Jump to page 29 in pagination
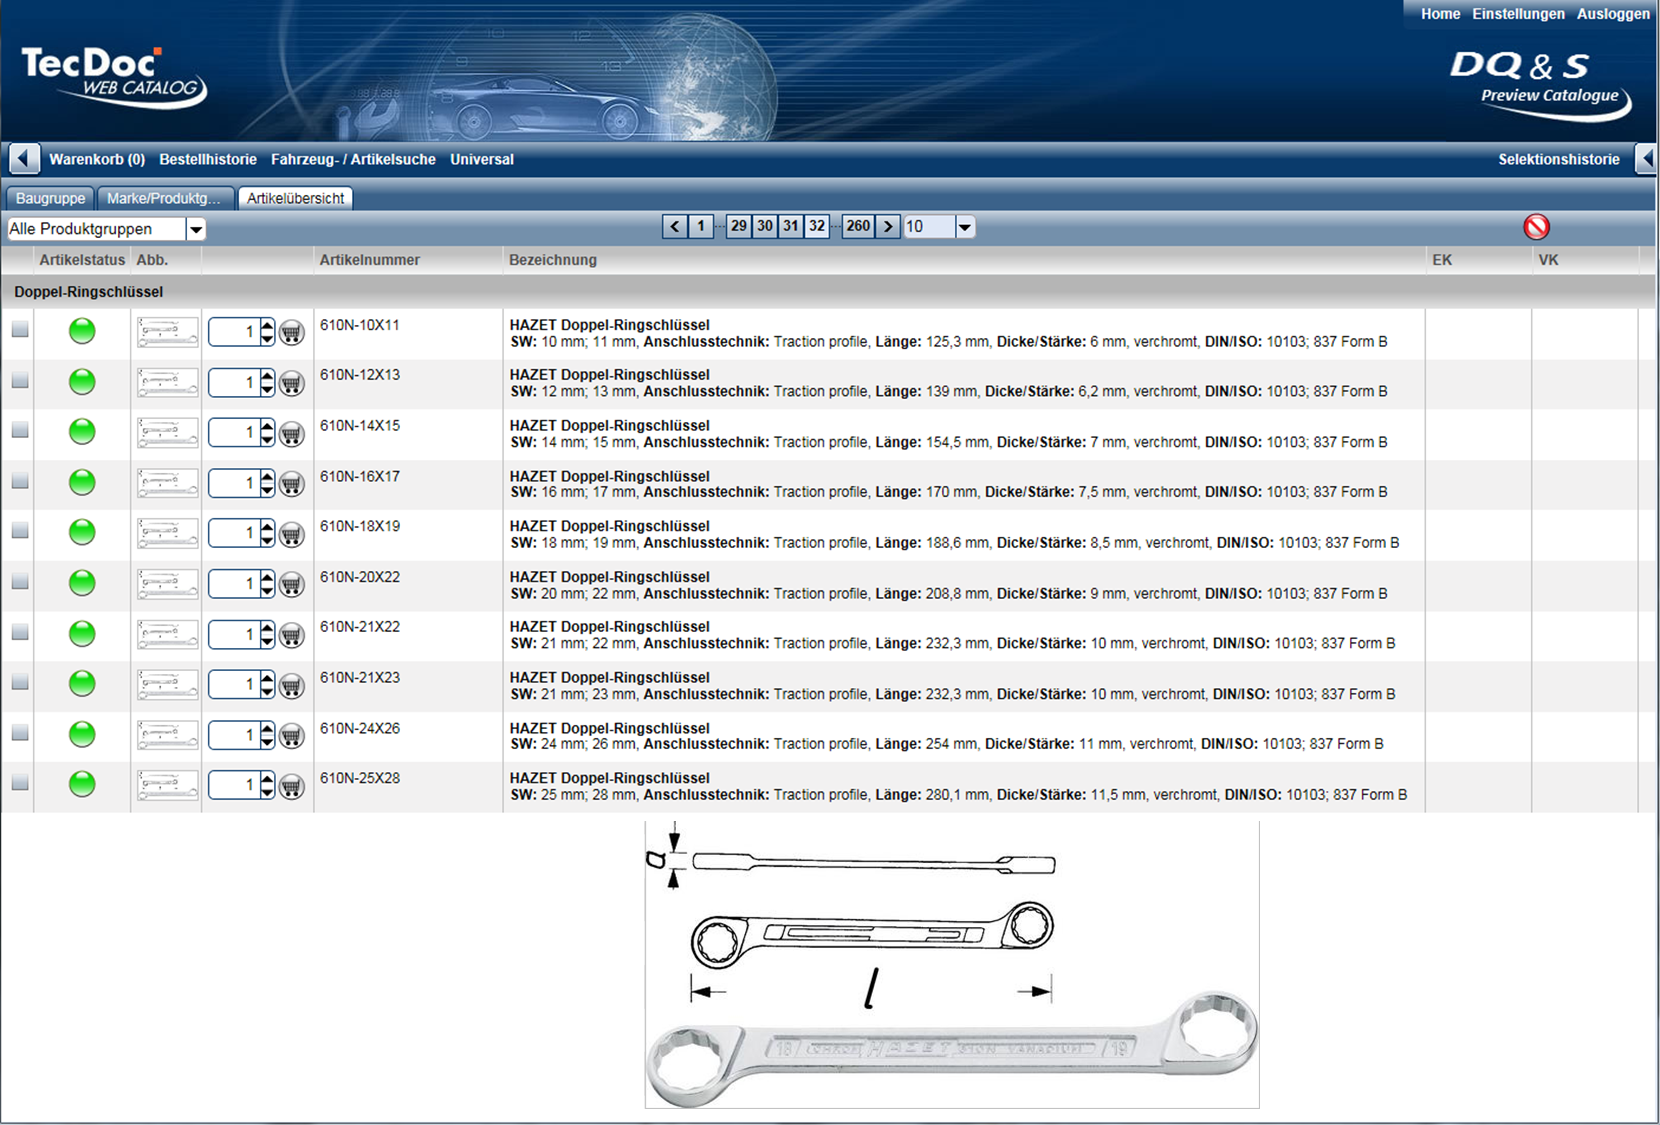The width and height of the screenshot is (1660, 1125). click(x=739, y=227)
